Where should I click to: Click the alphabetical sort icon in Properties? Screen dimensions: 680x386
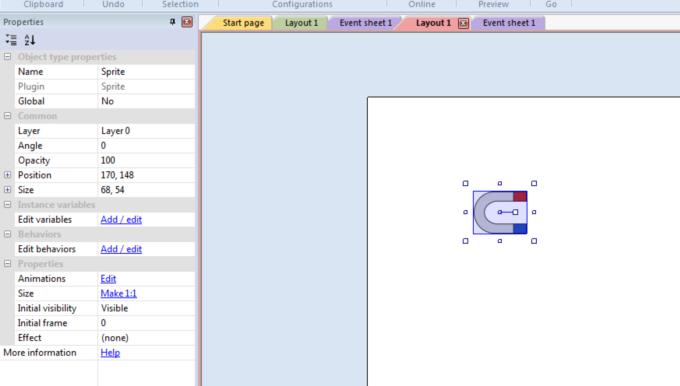tap(29, 40)
